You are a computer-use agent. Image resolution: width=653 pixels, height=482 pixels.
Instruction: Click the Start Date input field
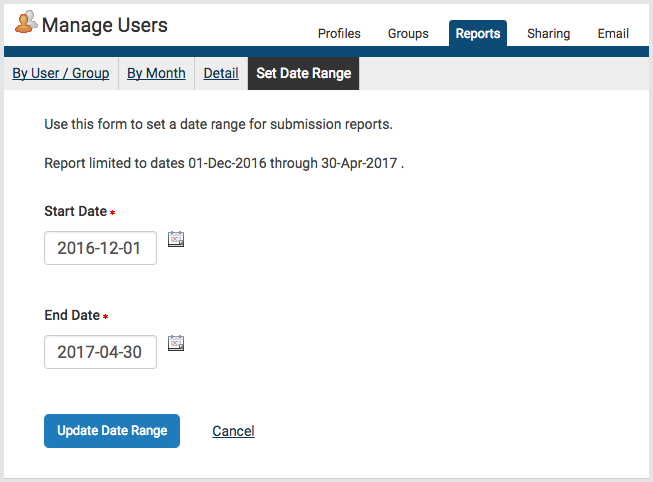pyautogui.click(x=100, y=248)
